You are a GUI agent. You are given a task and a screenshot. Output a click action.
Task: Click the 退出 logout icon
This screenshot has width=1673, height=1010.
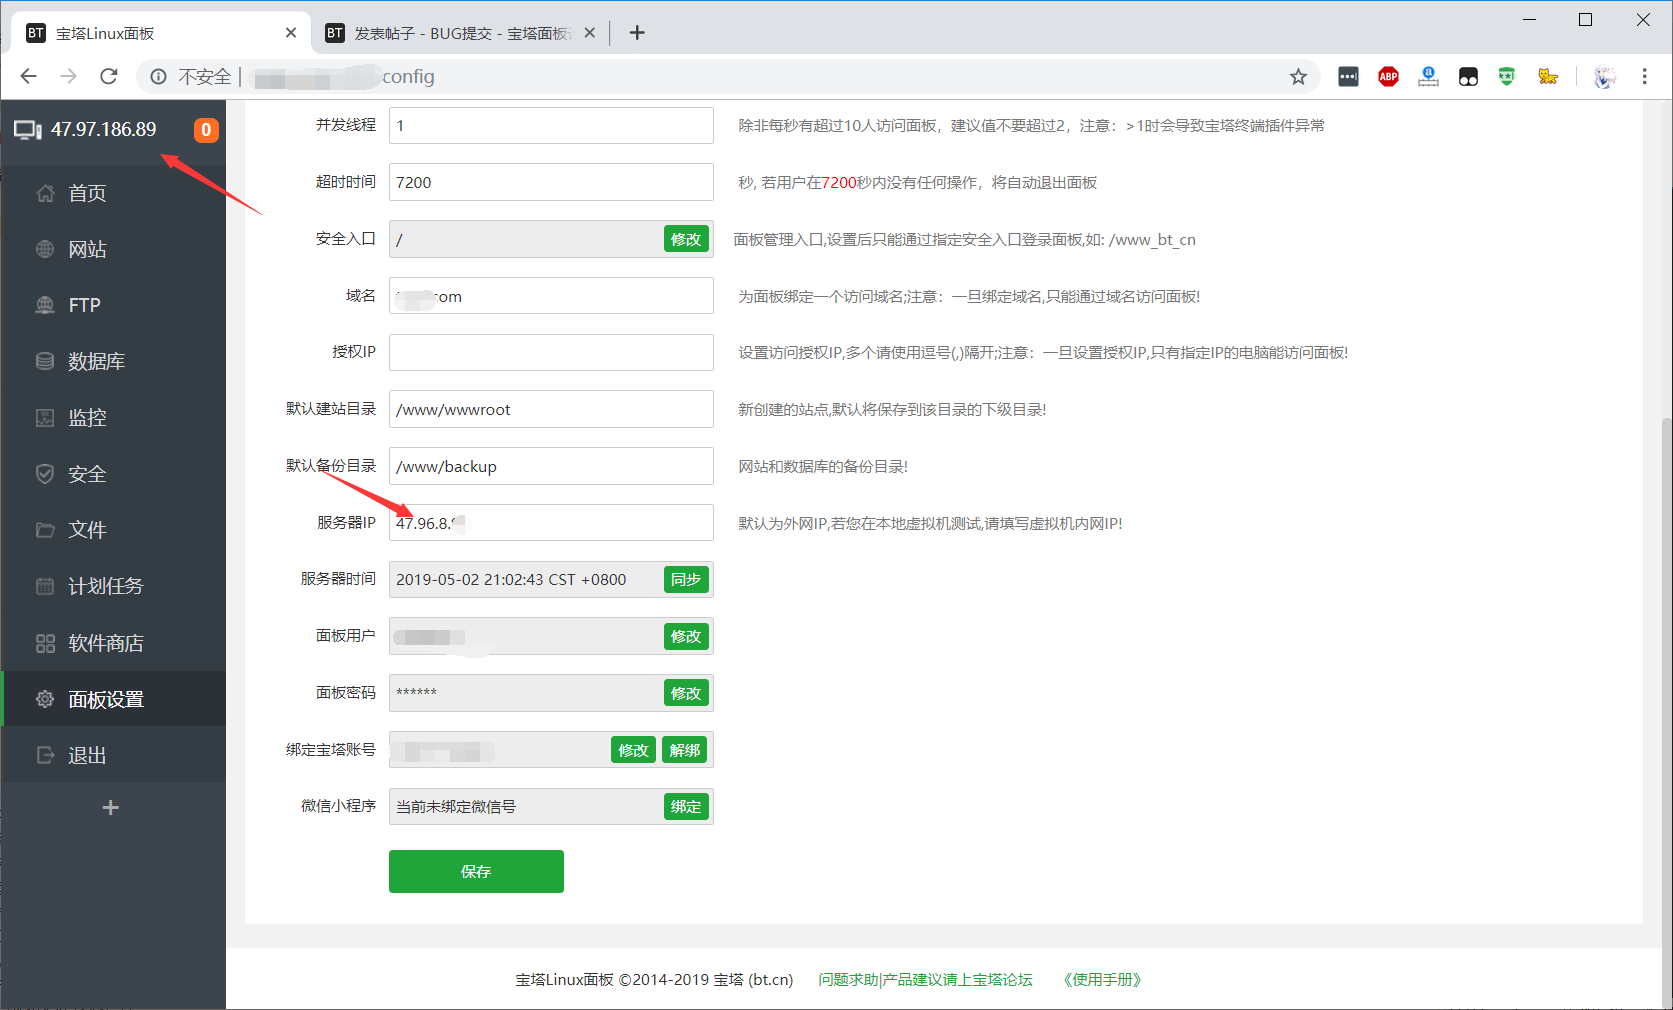pyautogui.click(x=45, y=755)
